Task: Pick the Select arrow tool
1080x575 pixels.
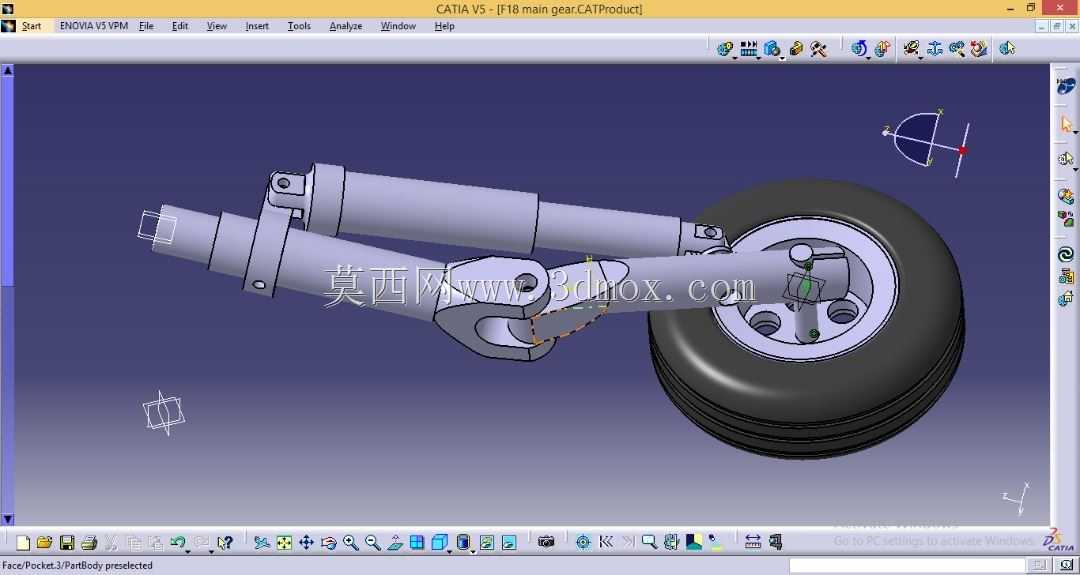Action: click(x=1066, y=125)
